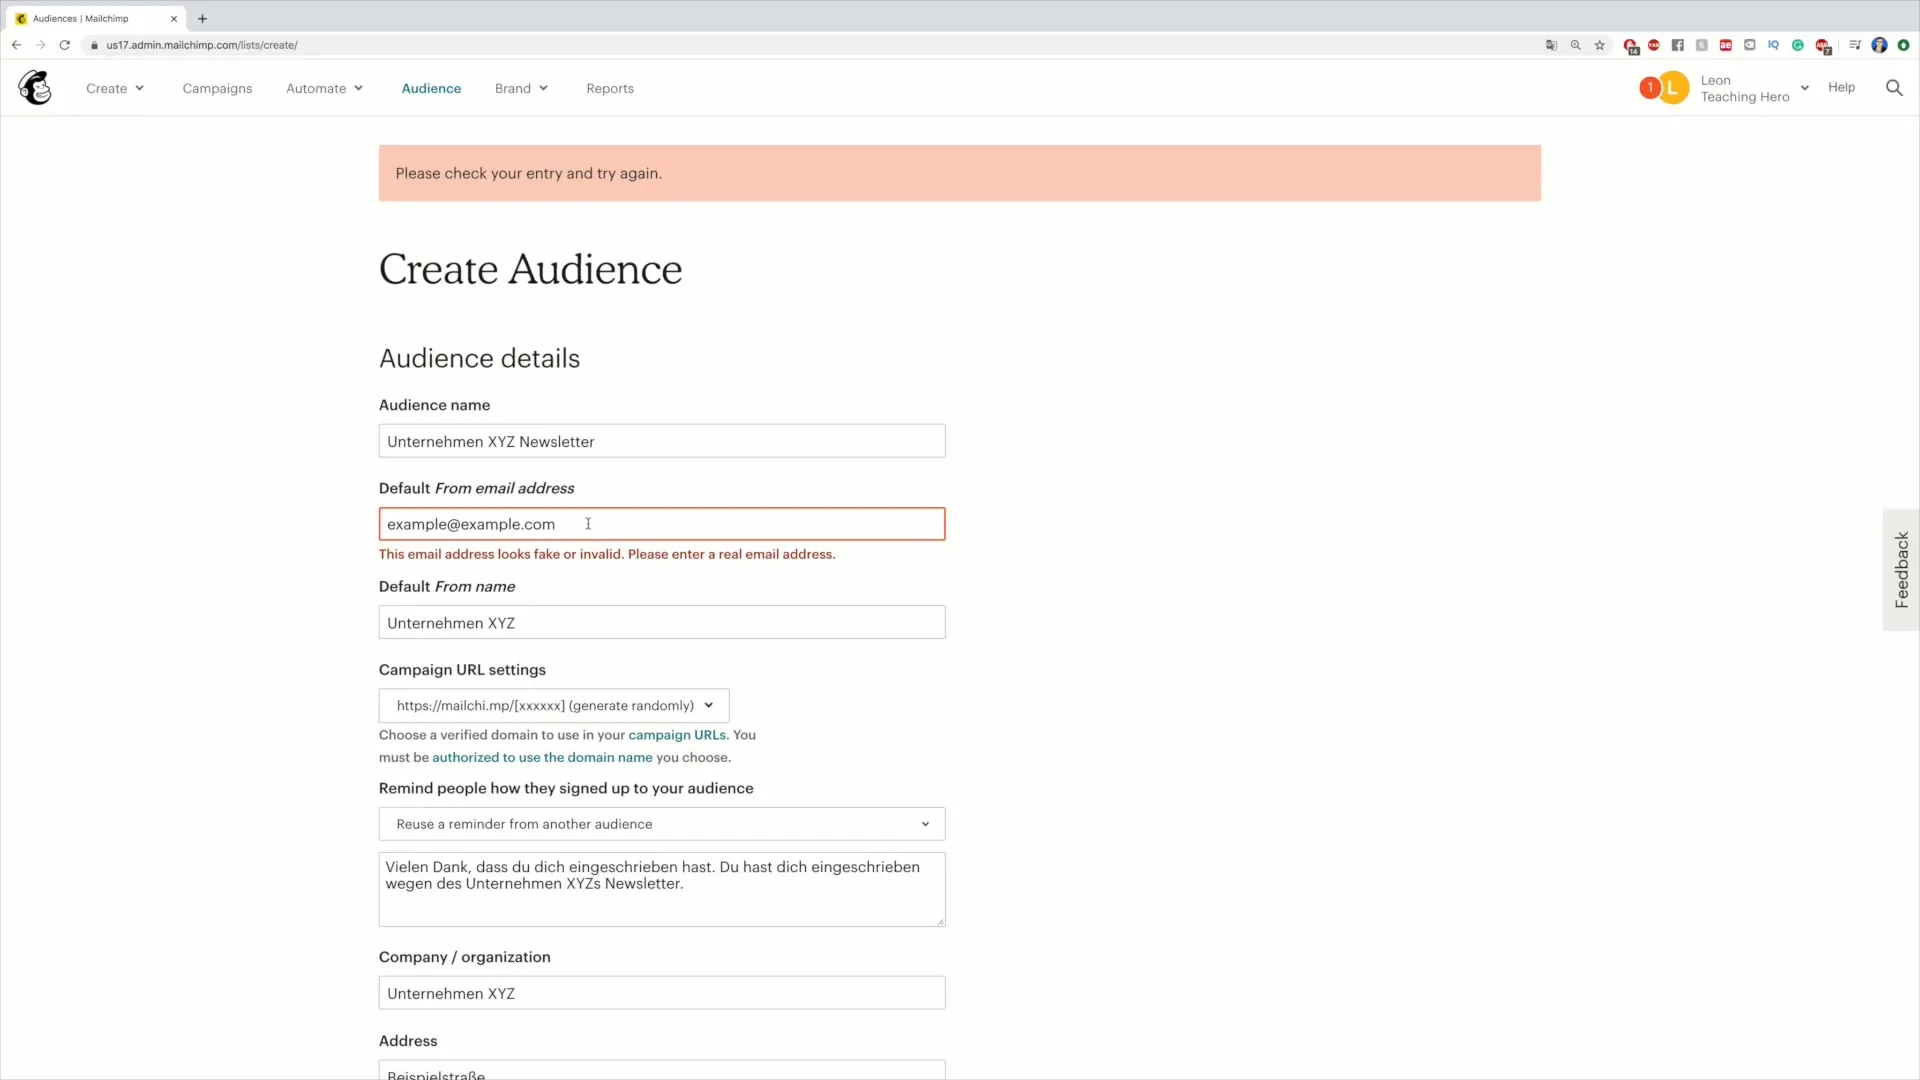Image resolution: width=1920 pixels, height=1080 pixels.
Task: Click the Default From name field
Action: (661, 621)
